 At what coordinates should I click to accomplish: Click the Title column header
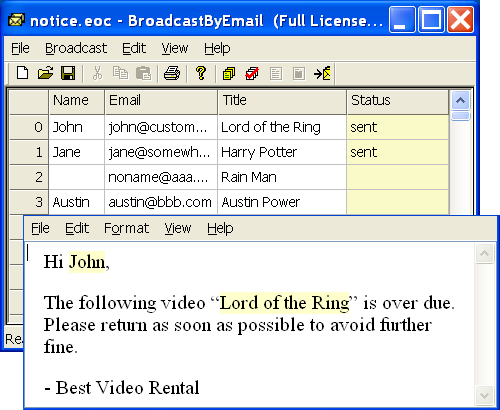tap(282, 101)
